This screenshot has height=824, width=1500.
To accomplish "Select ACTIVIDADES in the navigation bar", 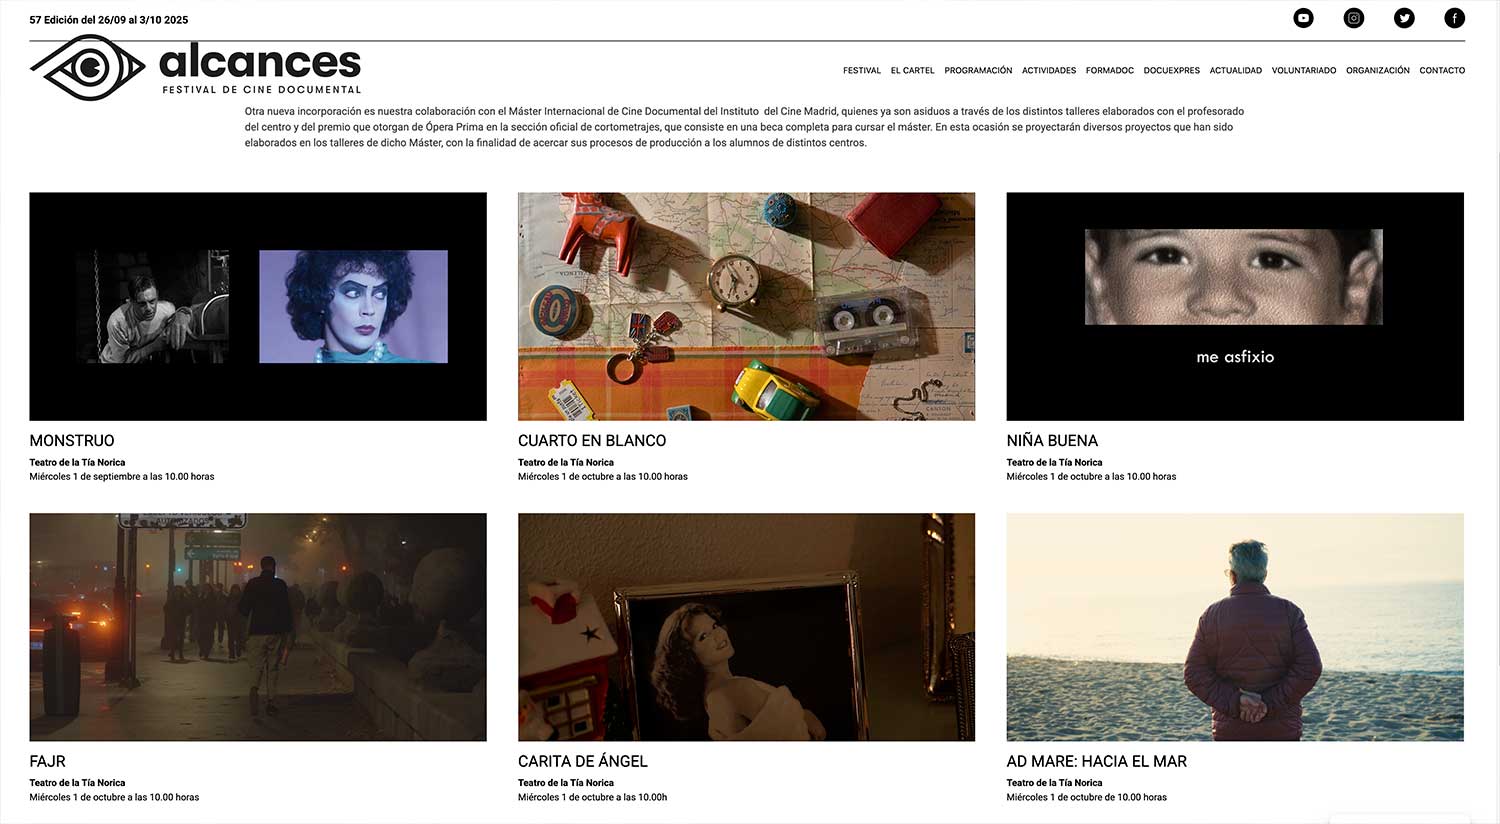I will pyautogui.click(x=1049, y=71).
